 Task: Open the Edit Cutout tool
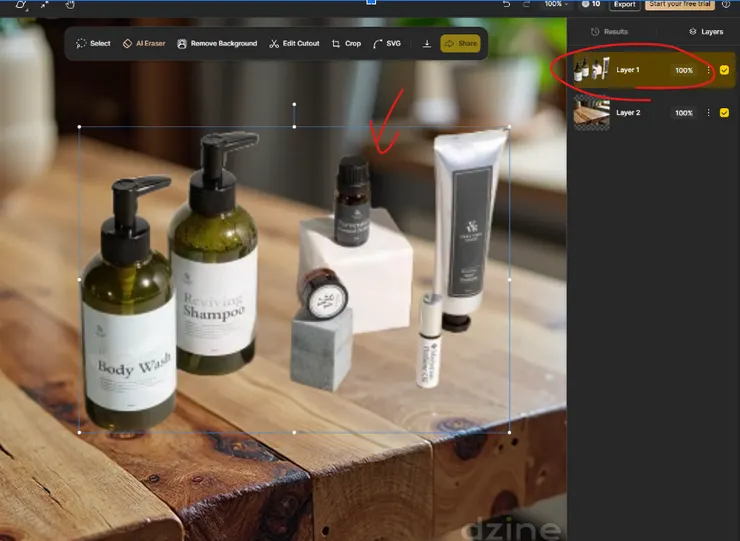click(294, 43)
